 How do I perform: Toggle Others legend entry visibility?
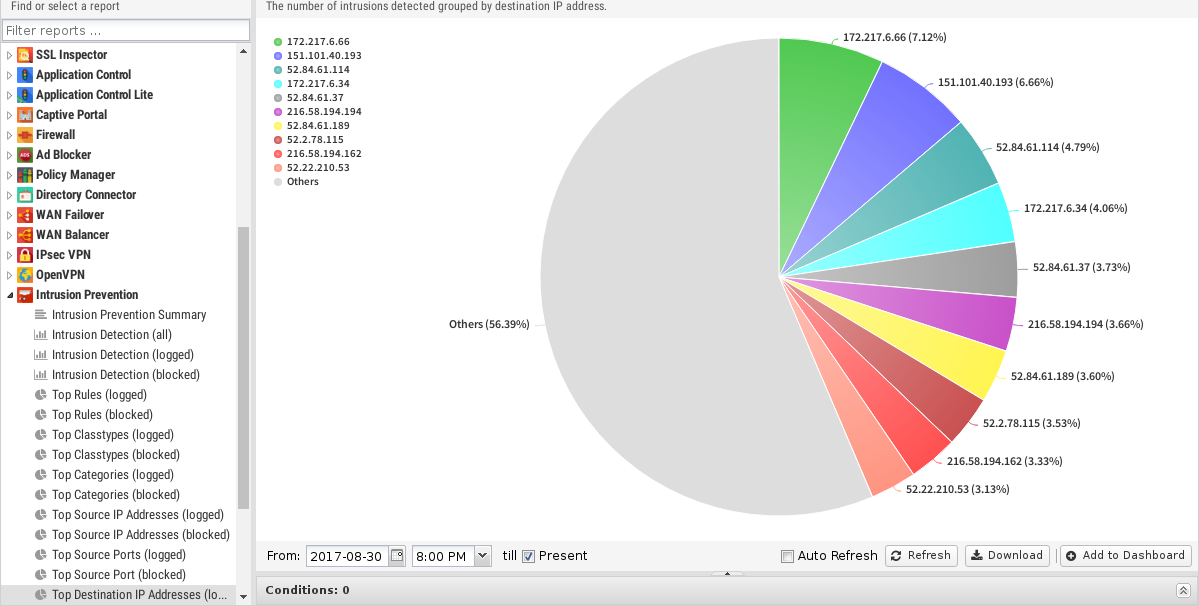point(296,182)
